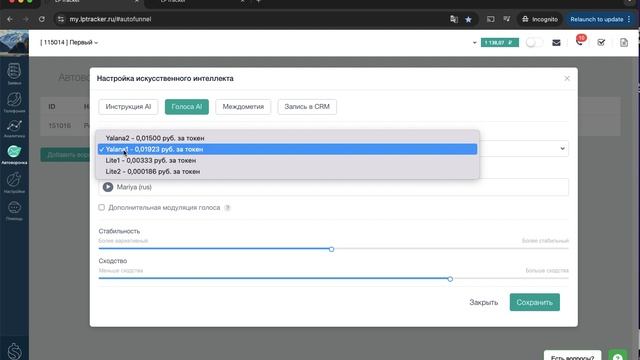Open the small arrow dropdown near balance

(x=474, y=42)
